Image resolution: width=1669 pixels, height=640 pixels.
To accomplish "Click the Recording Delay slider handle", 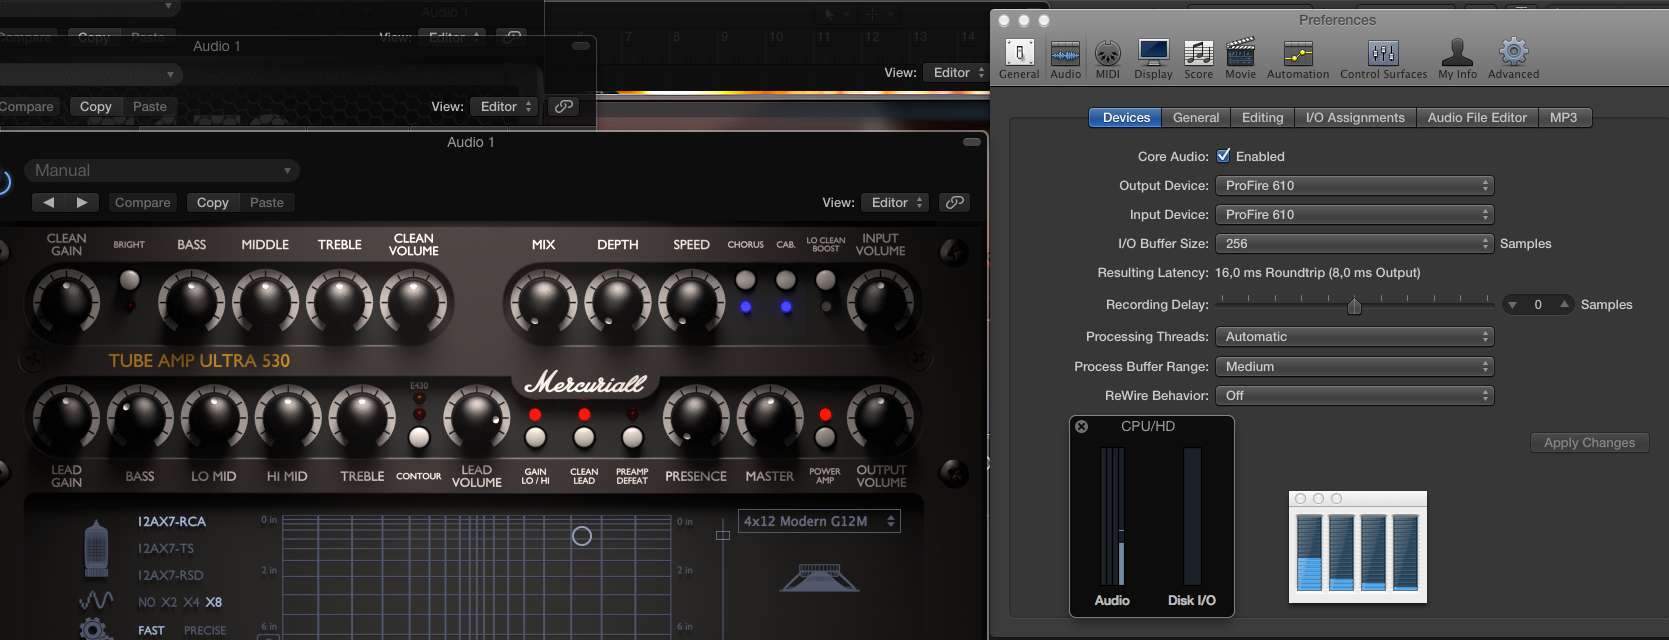I will pyautogui.click(x=1354, y=306).
